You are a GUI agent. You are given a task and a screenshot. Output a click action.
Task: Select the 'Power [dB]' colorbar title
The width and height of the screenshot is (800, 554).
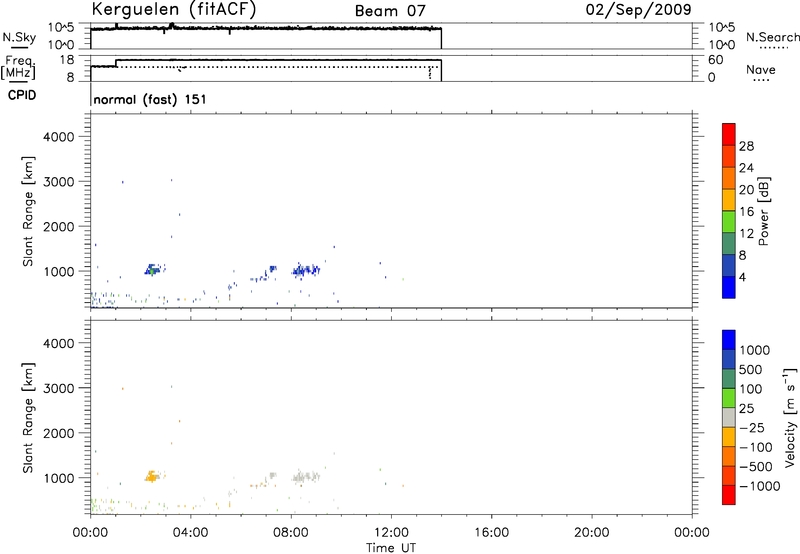[764, 211]
